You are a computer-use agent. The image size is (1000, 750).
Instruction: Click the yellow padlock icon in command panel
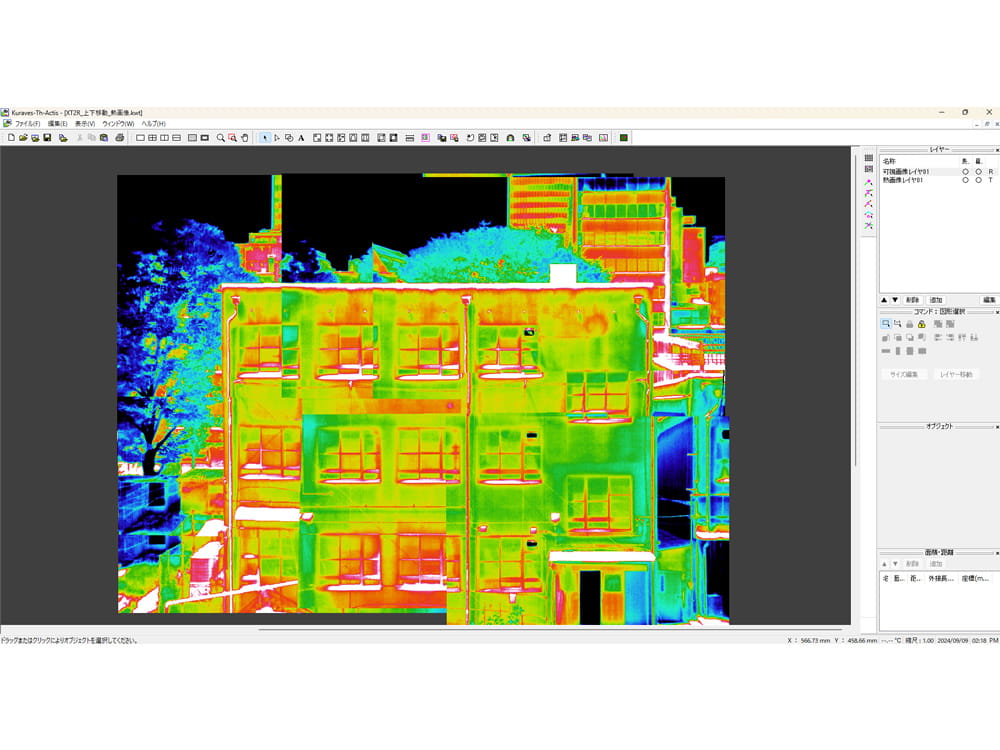tap(921, 324)
